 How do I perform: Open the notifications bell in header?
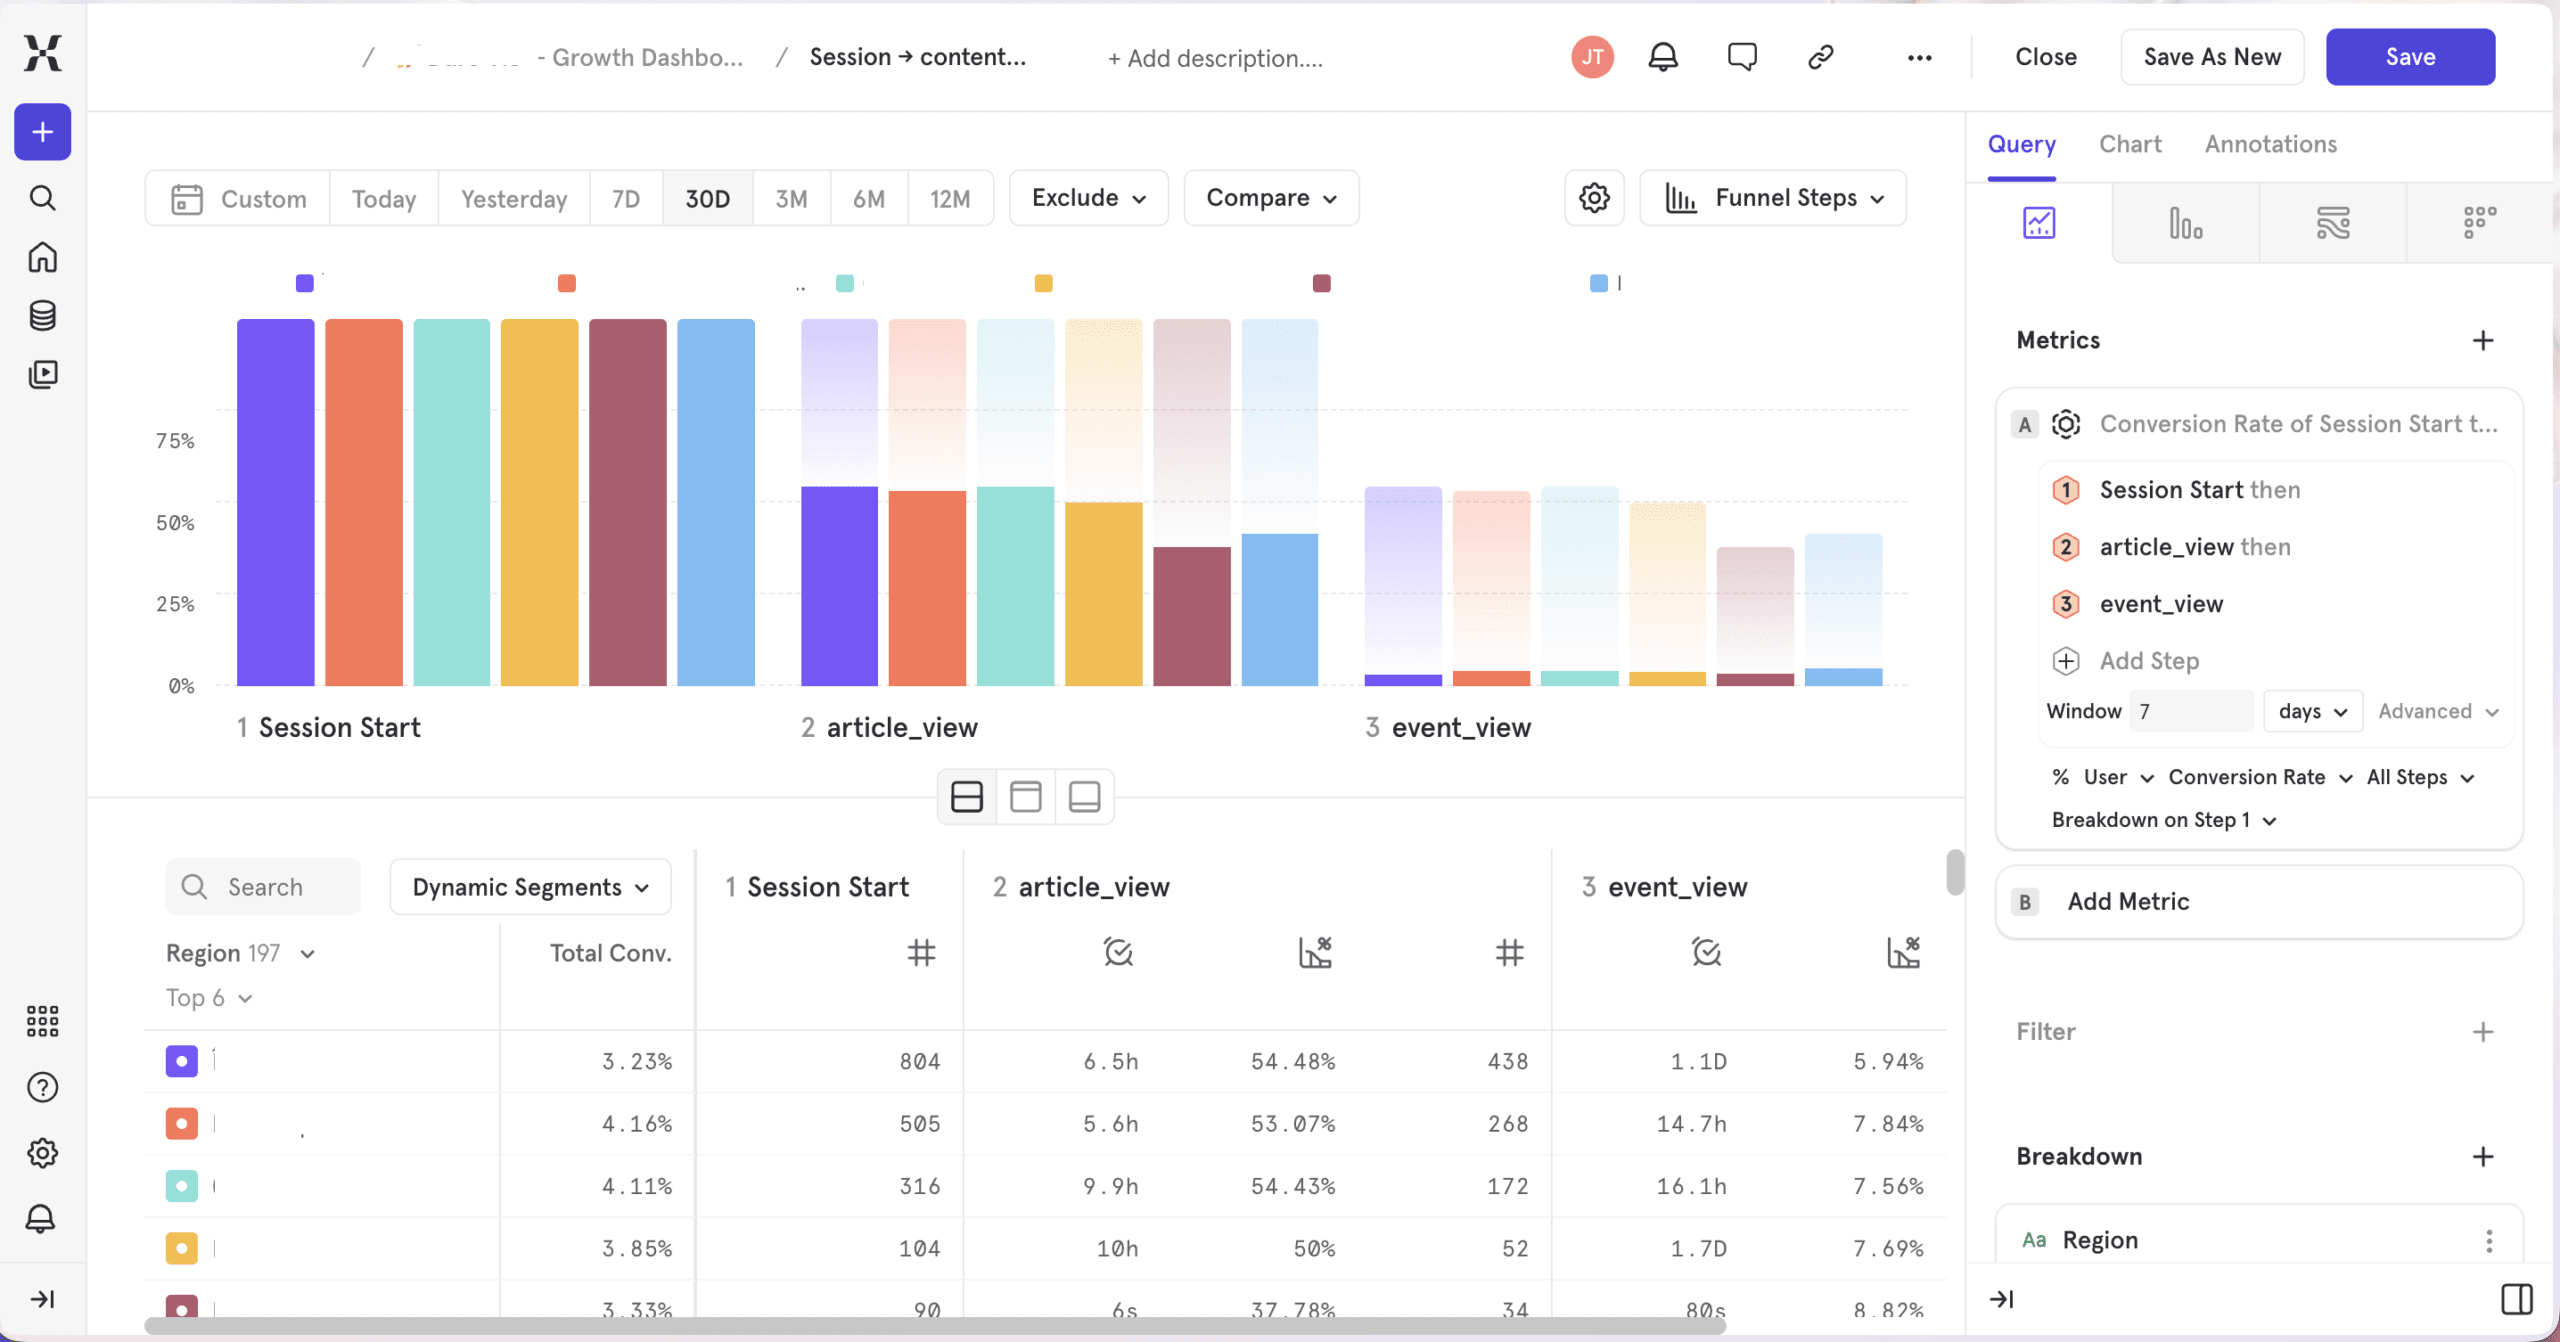[x=1662, y=57]
